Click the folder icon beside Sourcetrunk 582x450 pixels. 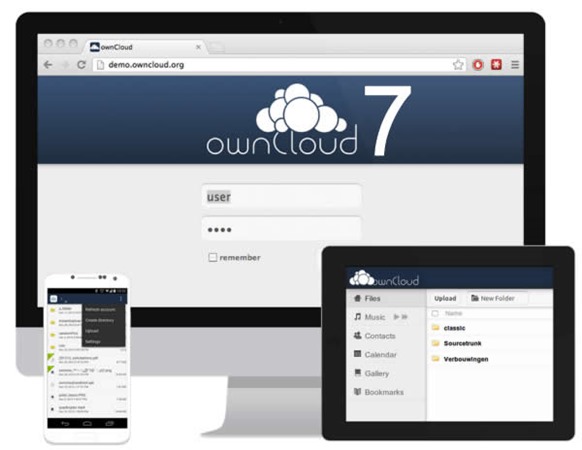coord(436,343)
